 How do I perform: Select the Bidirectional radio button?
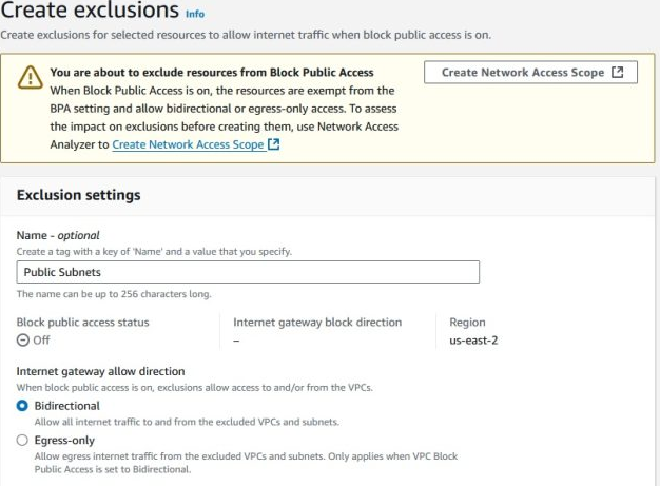coord(23,406)
